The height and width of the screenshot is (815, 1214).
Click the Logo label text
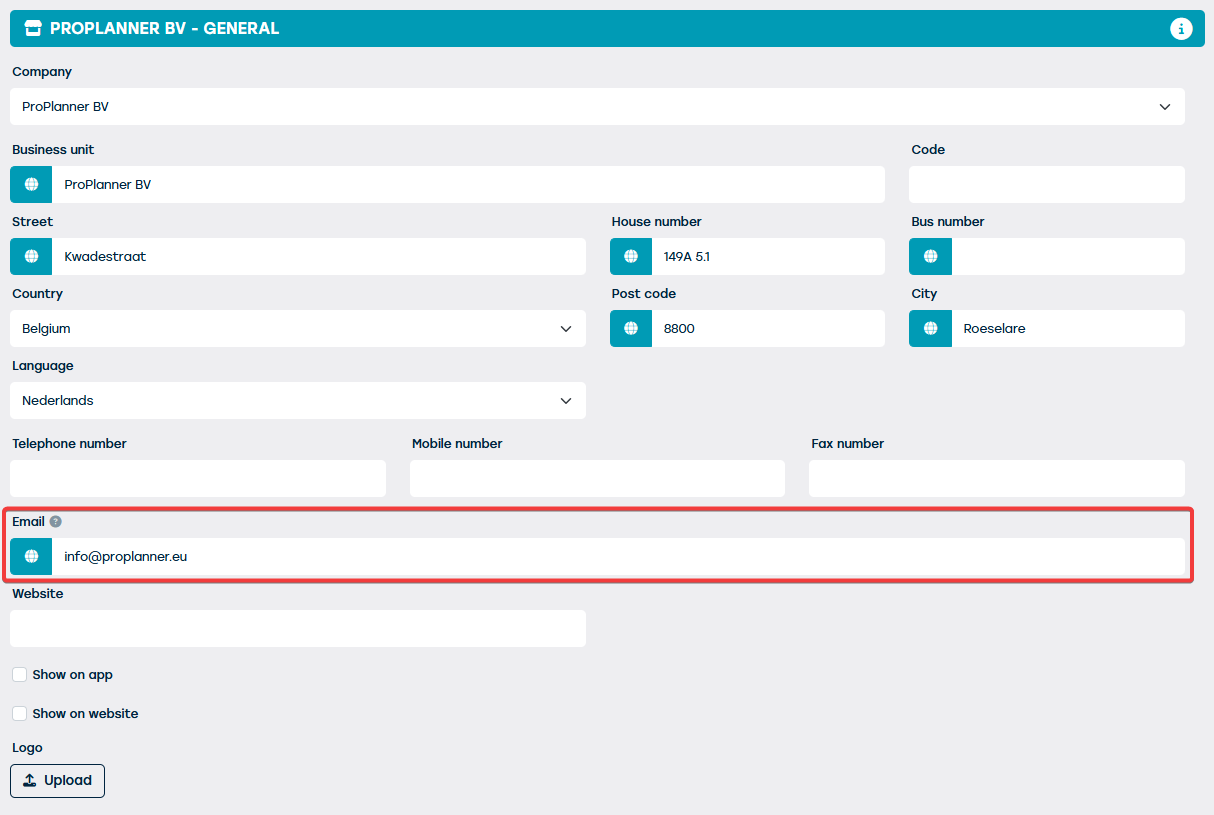(x=28, y=748)
